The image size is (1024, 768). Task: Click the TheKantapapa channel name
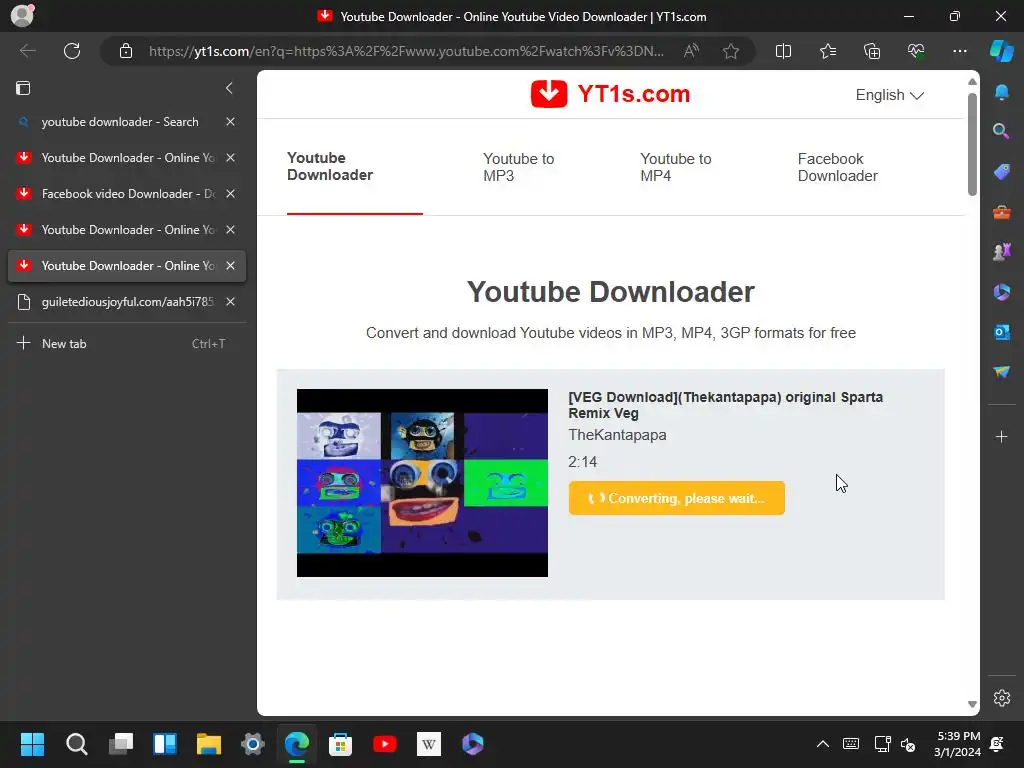pyautogui.click(x=617, y=435)
